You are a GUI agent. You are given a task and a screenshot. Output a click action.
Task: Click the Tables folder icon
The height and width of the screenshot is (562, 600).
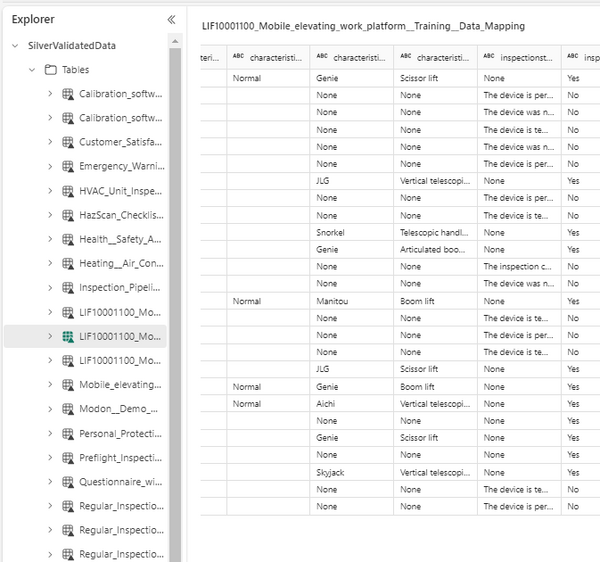point(50,70)
